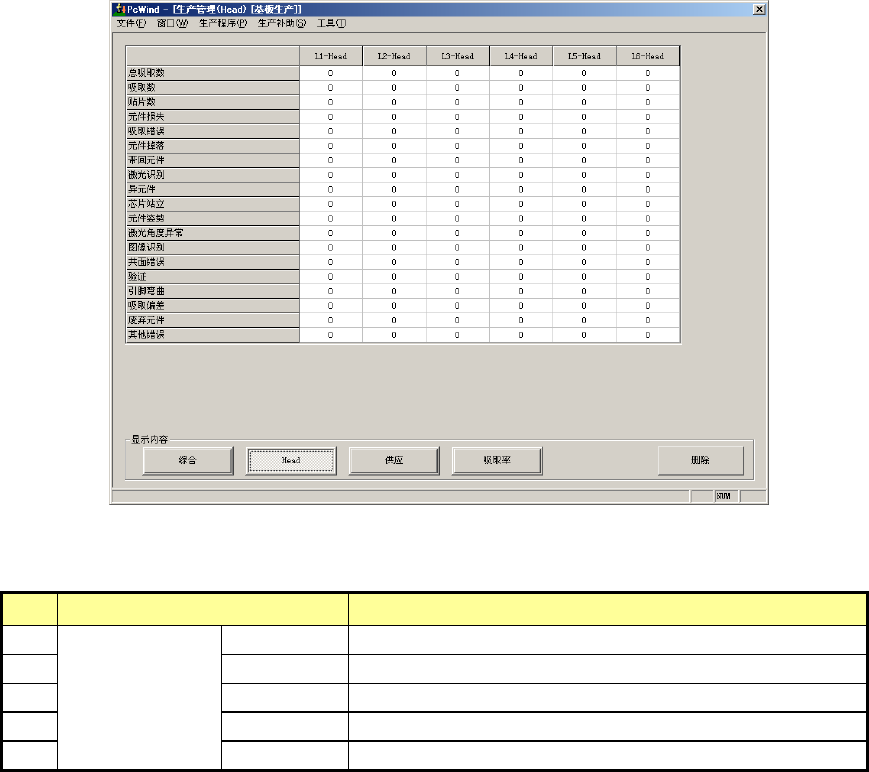Screen dimensions: 869x772
Task: Click the L4-Head column header
Action: (x=521, y=56)
